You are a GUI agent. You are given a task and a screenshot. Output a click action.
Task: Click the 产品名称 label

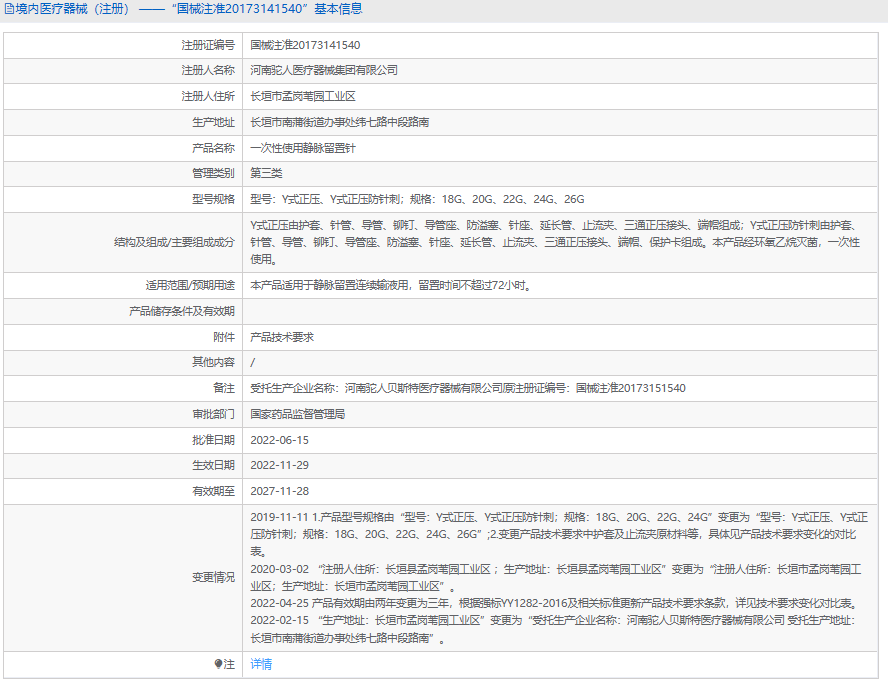click(213, 148)
